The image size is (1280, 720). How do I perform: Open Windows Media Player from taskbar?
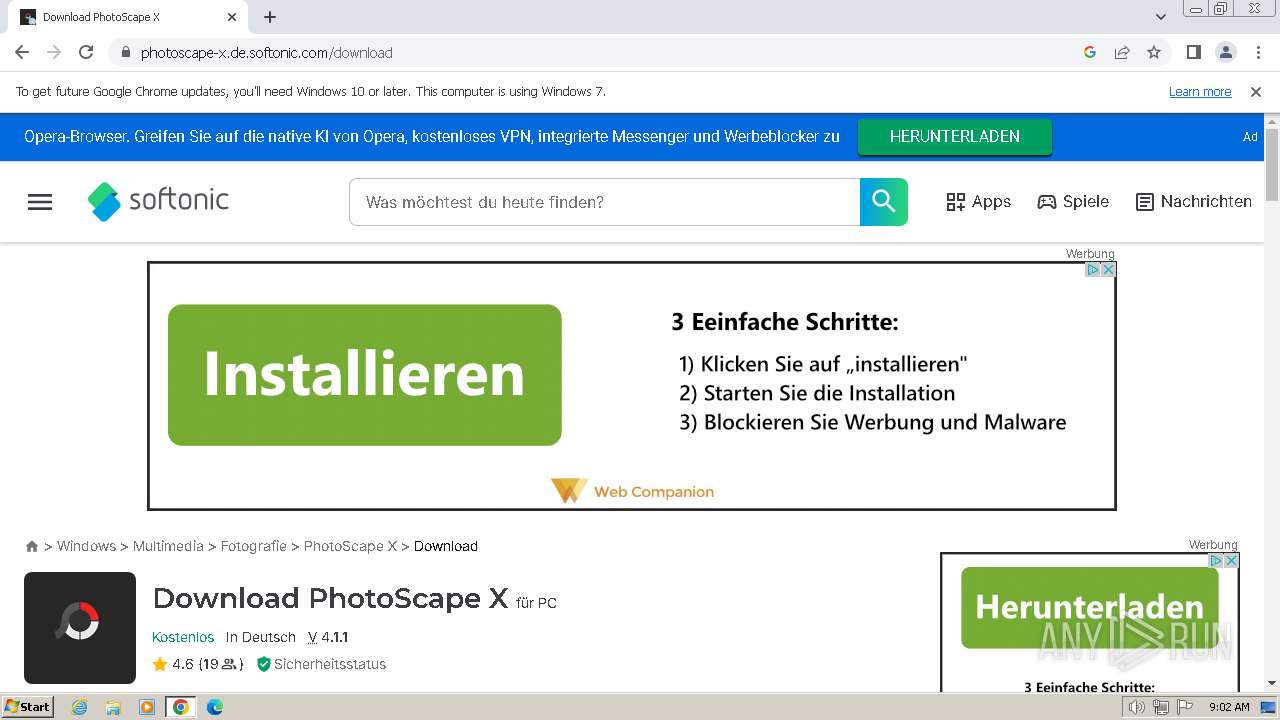(x=147, y=707)
